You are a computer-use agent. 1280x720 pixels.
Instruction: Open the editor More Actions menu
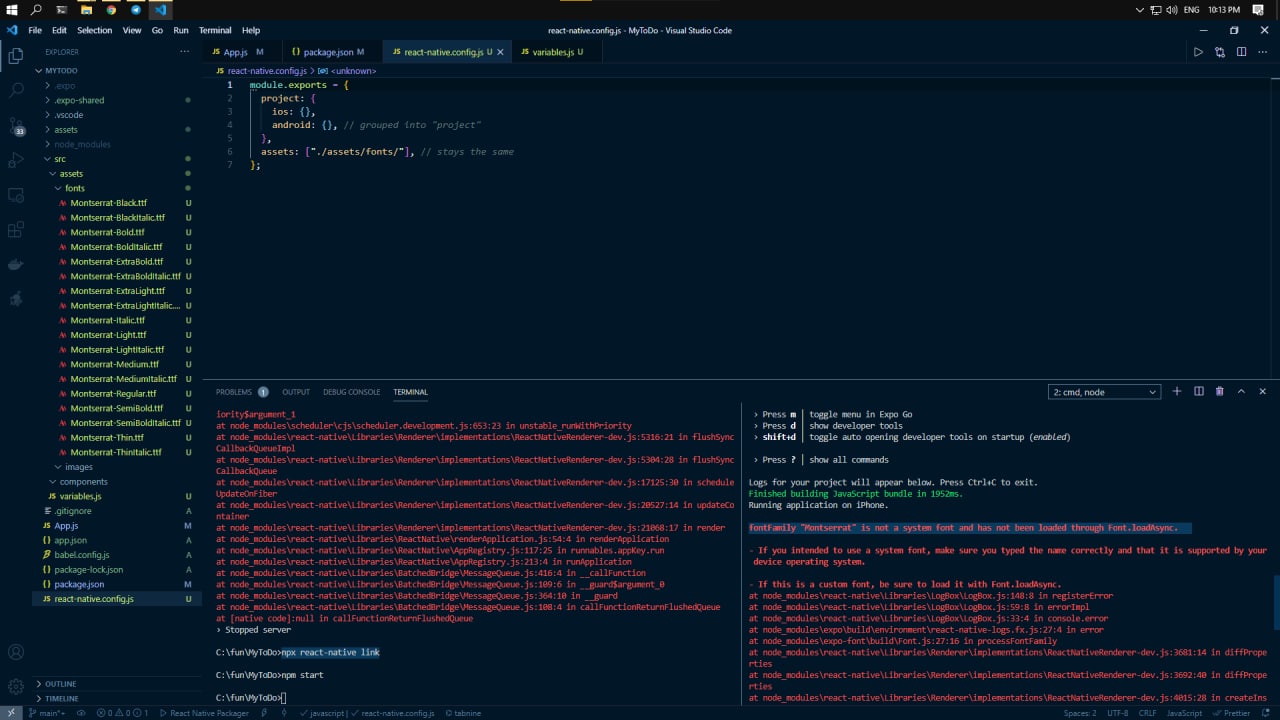coord(1262,52)
